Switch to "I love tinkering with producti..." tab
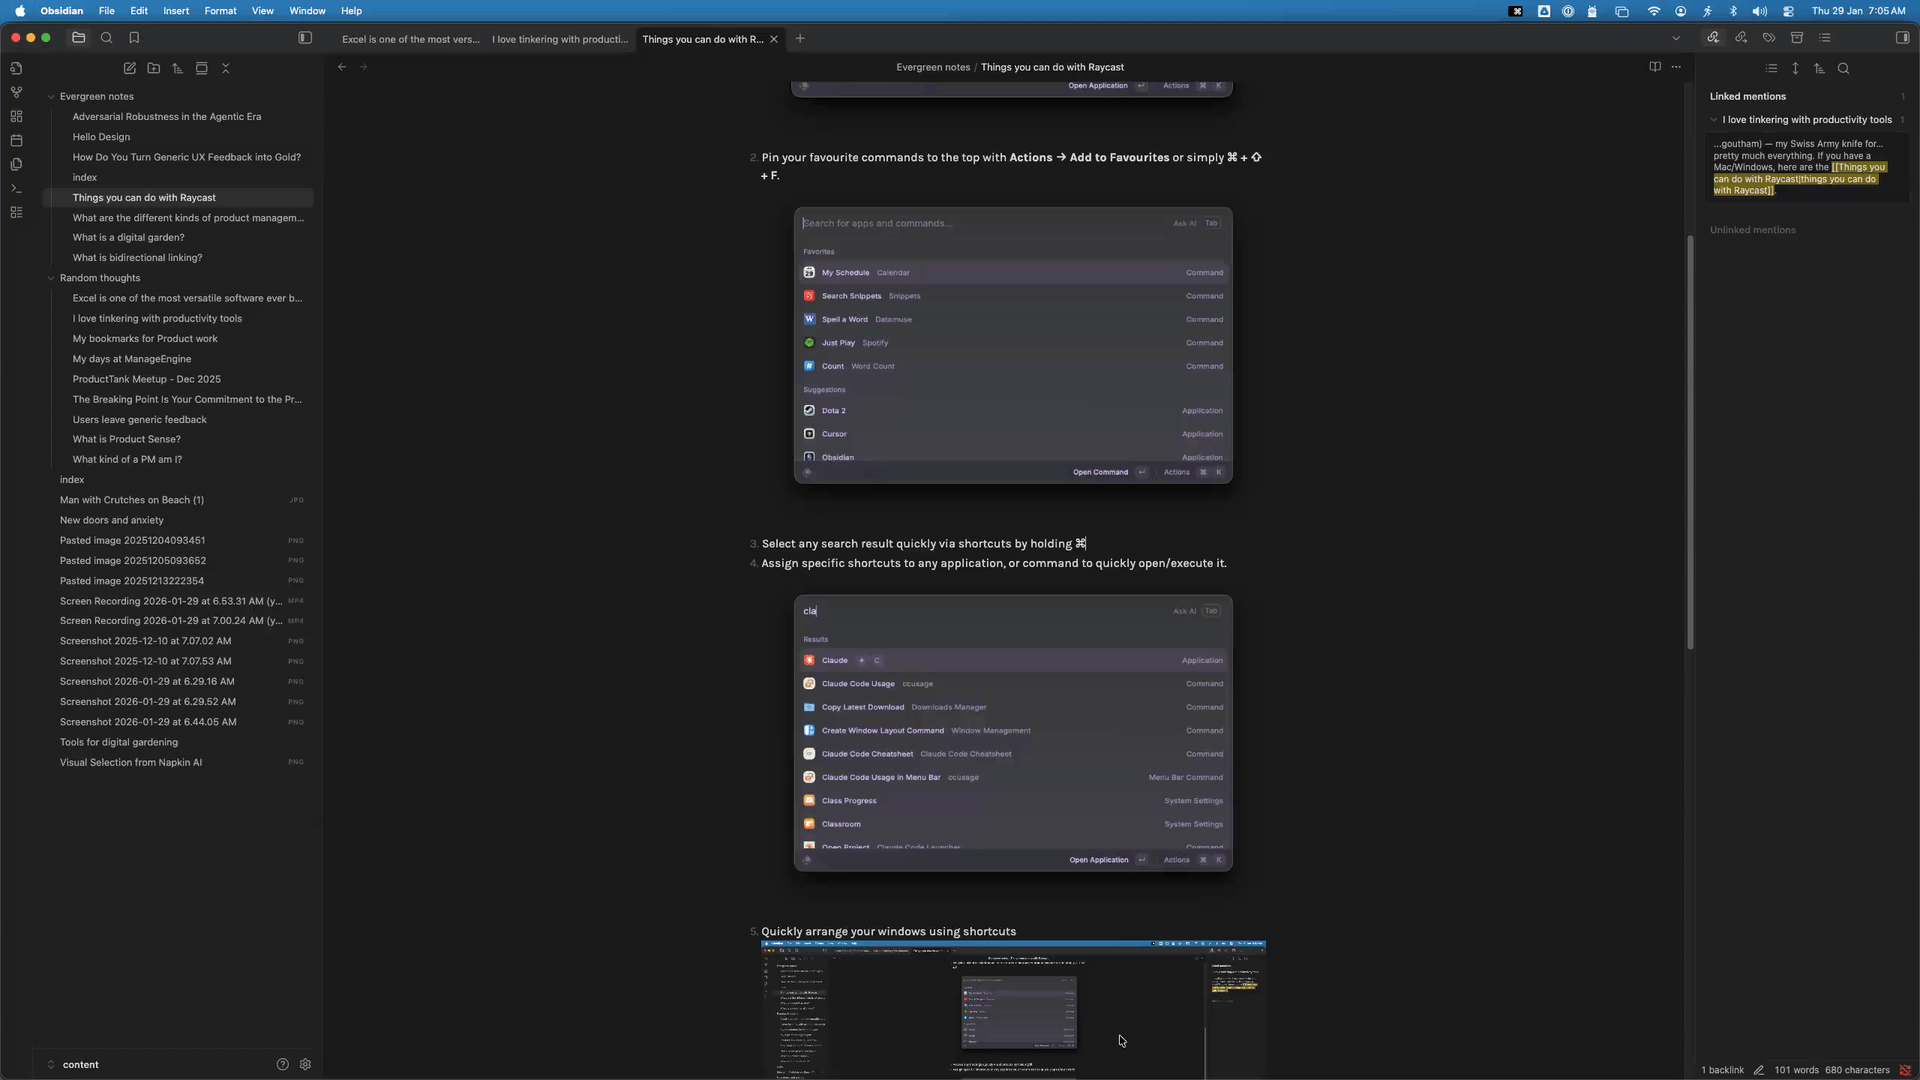Screen dimensions: 1920x1080 (560, 39)
